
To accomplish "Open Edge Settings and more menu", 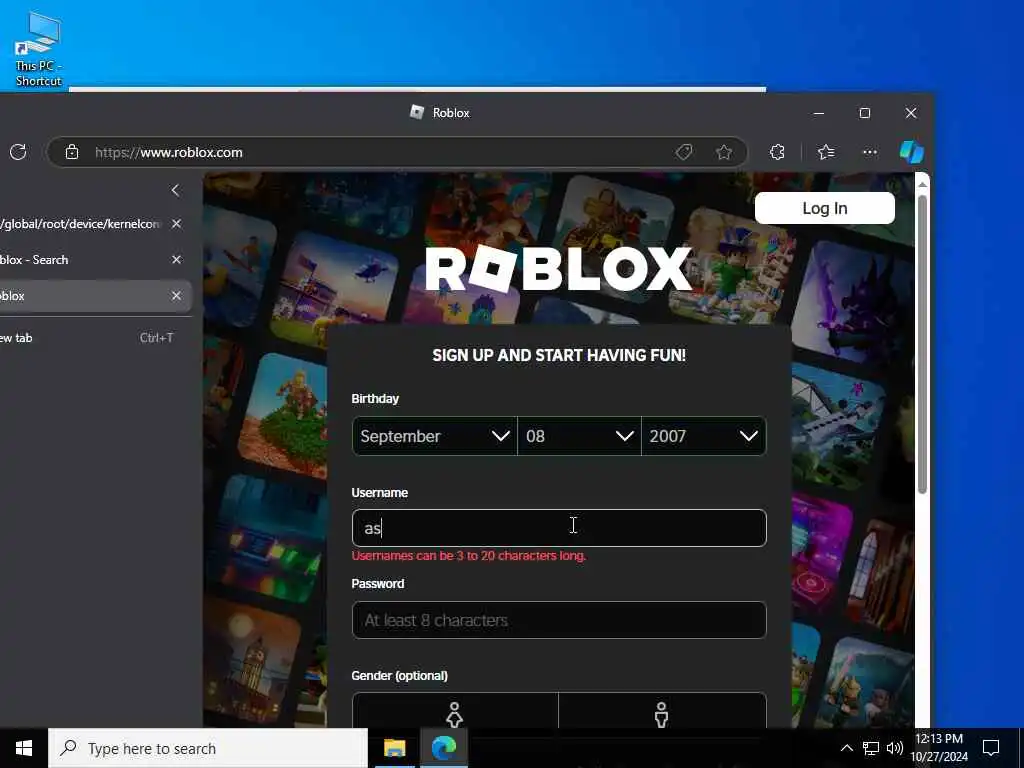I will (x=870, y=152).
